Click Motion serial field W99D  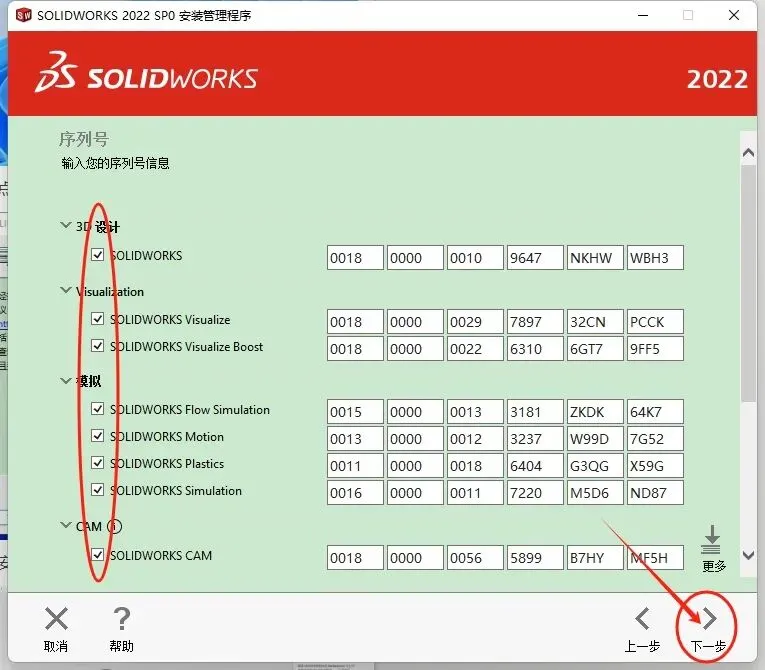[x=595, y=439]
